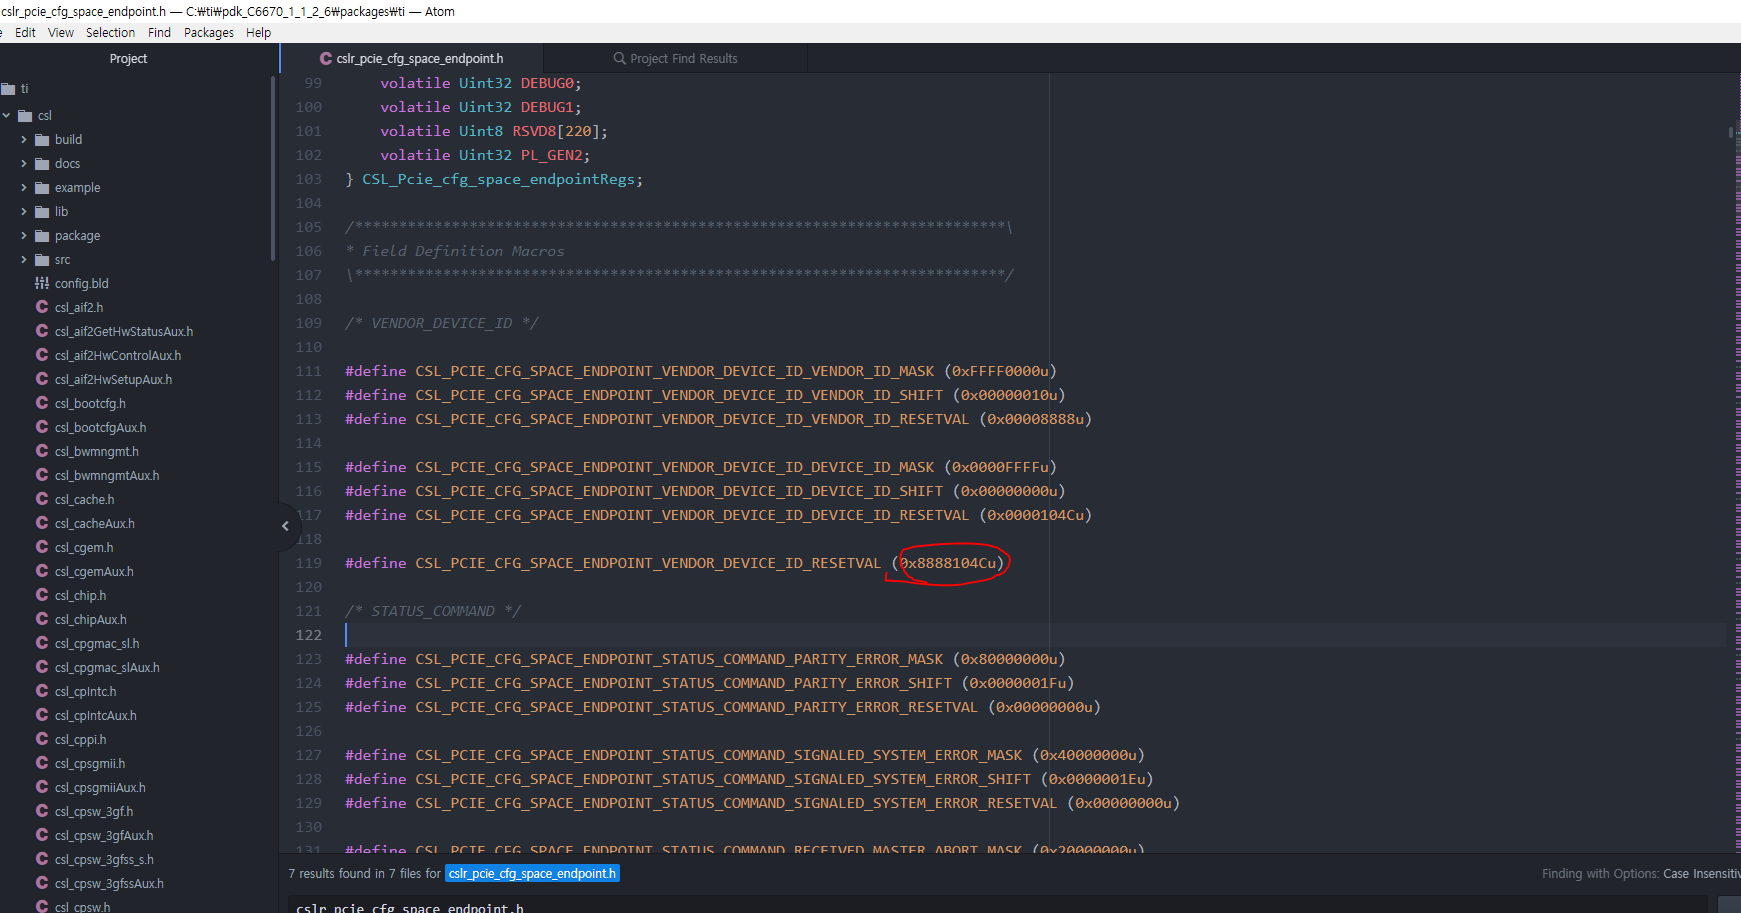This screenshot has height=913, width=1741.
Task: Click the config.bld file icon
Action: 42,283
